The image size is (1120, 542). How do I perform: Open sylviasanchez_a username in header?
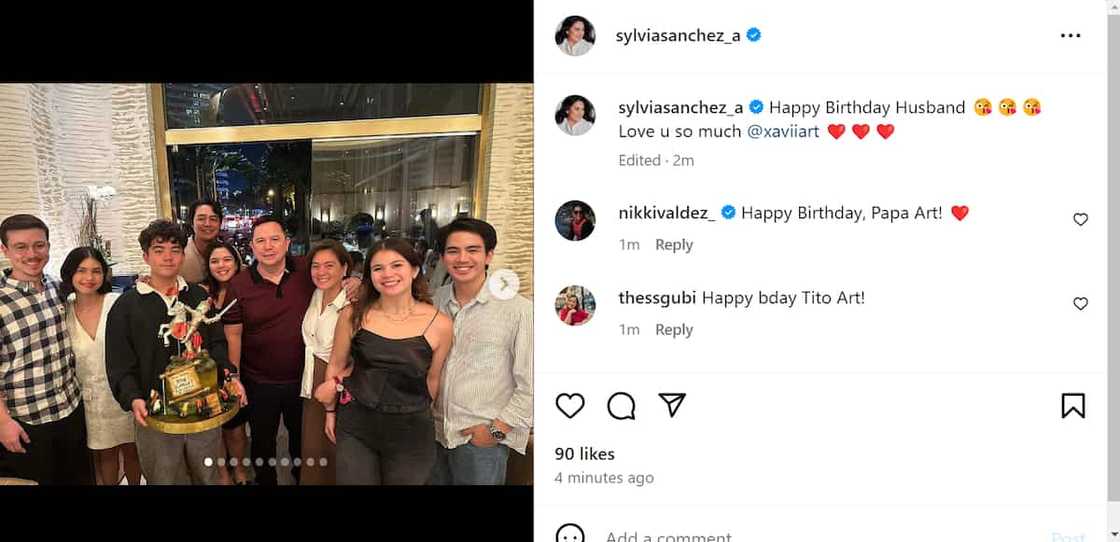click(678, 35)
